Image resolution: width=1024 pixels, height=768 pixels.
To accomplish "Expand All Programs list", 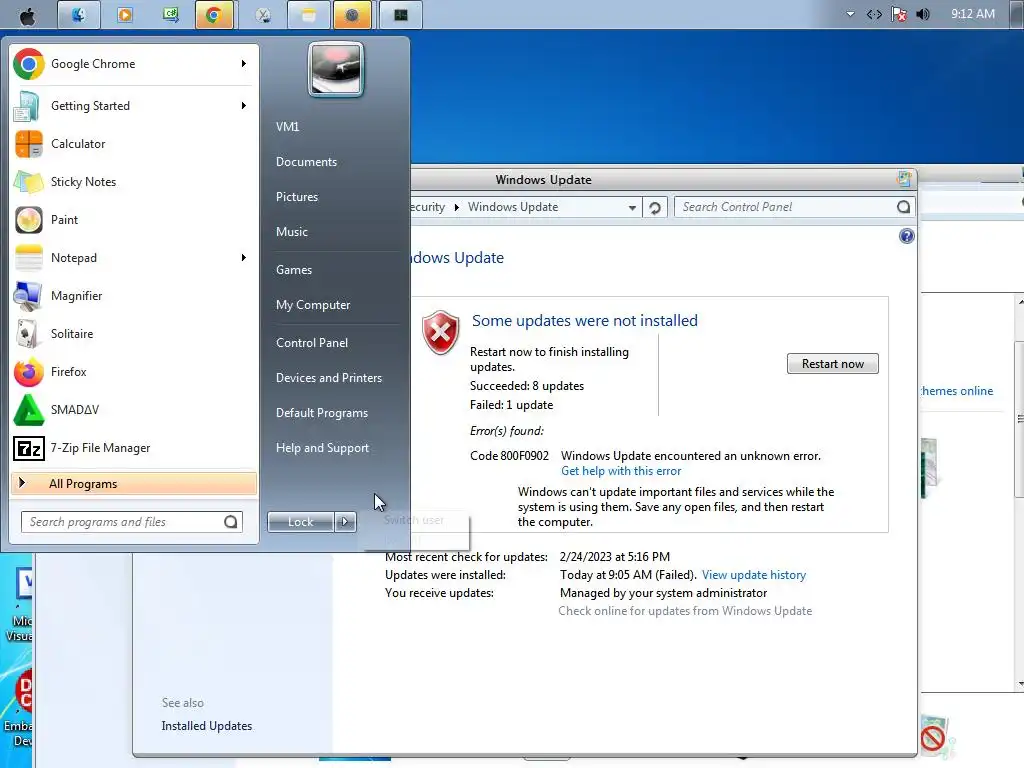I will 134,484.
